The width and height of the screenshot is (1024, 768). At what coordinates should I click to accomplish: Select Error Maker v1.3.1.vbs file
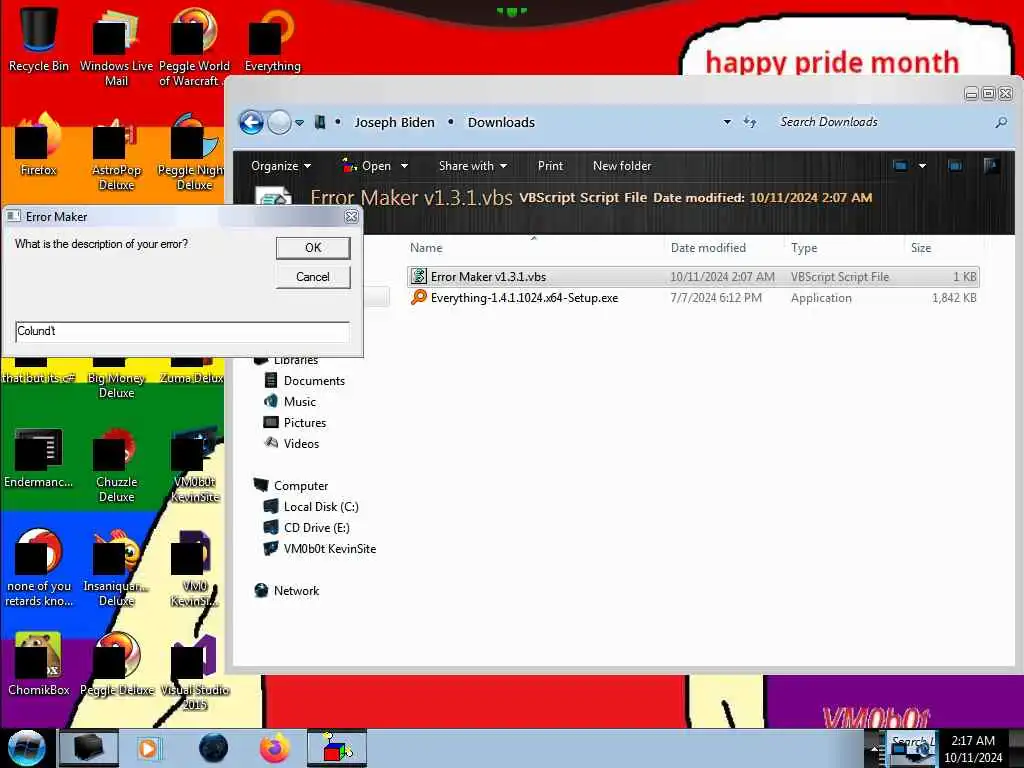click(693, 277)
